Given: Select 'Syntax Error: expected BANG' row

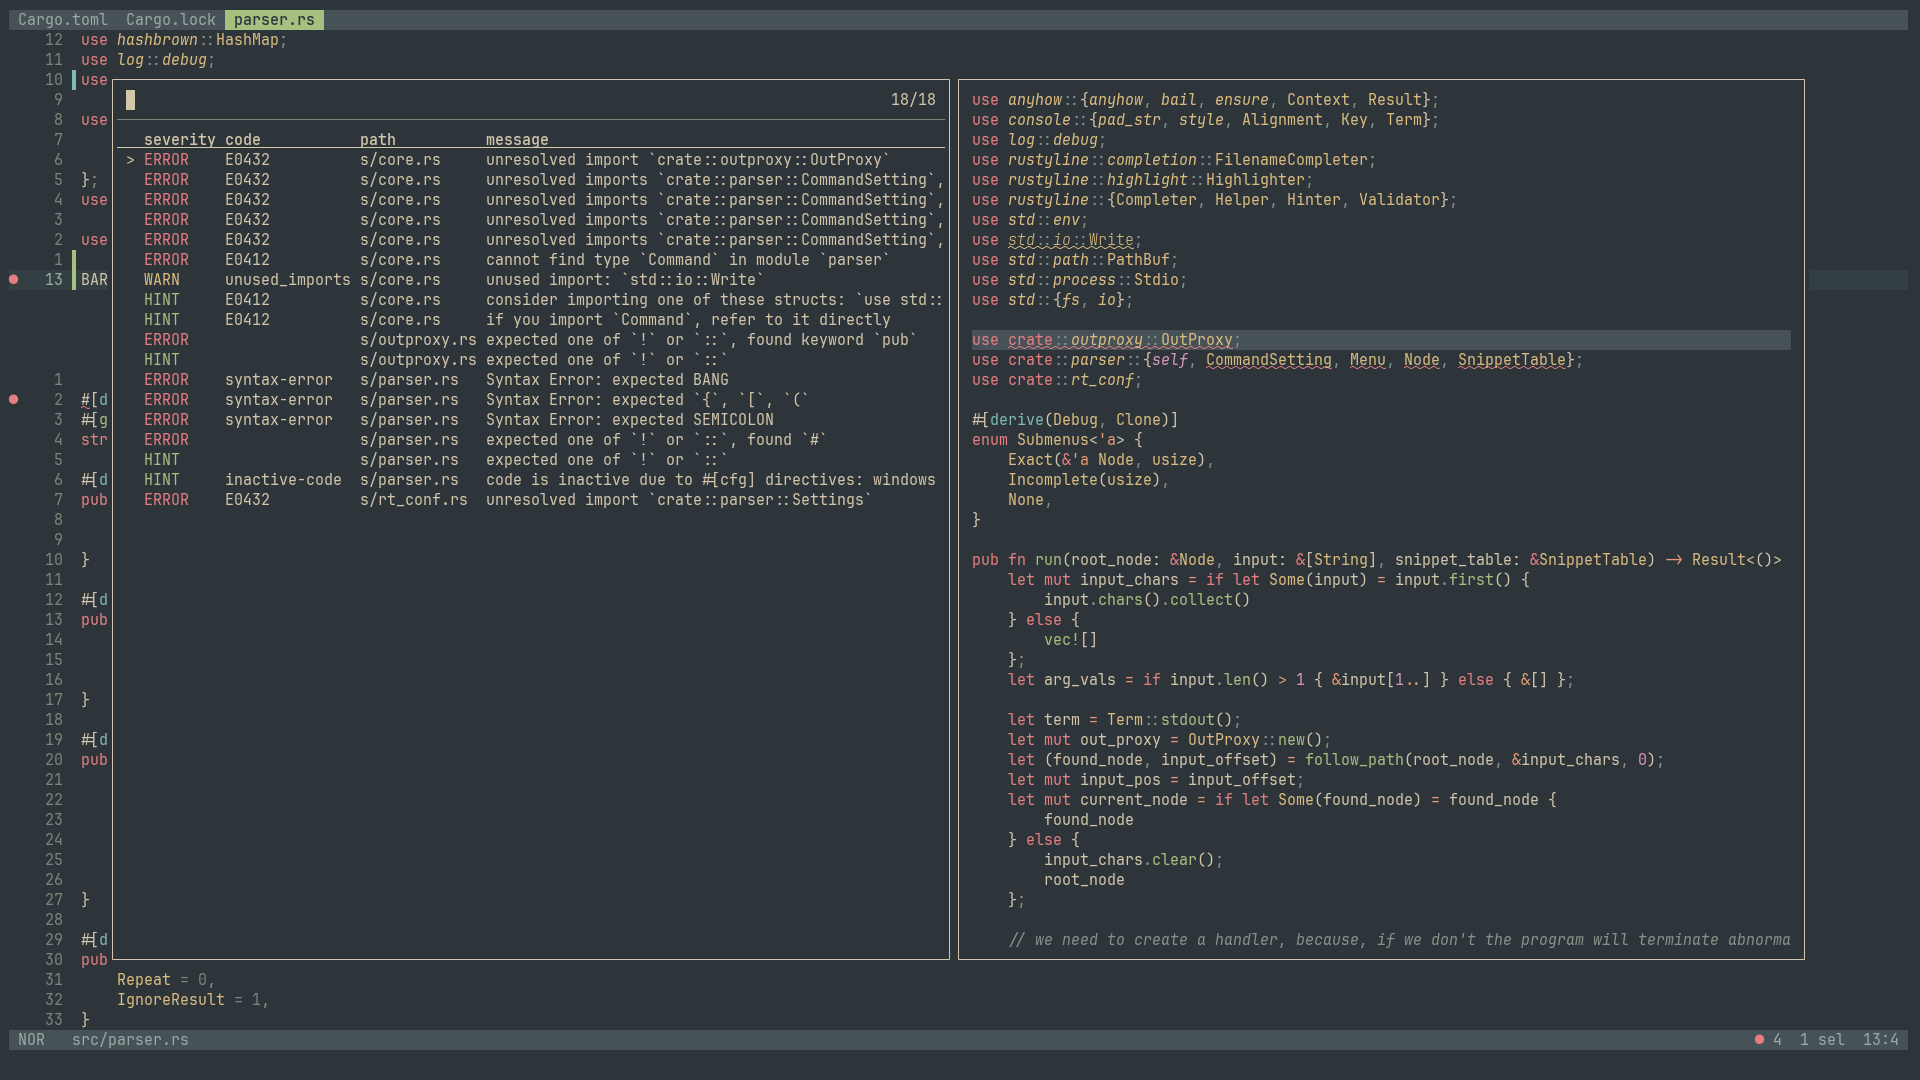Looking at the screenshot, I should tap(531, 380).
